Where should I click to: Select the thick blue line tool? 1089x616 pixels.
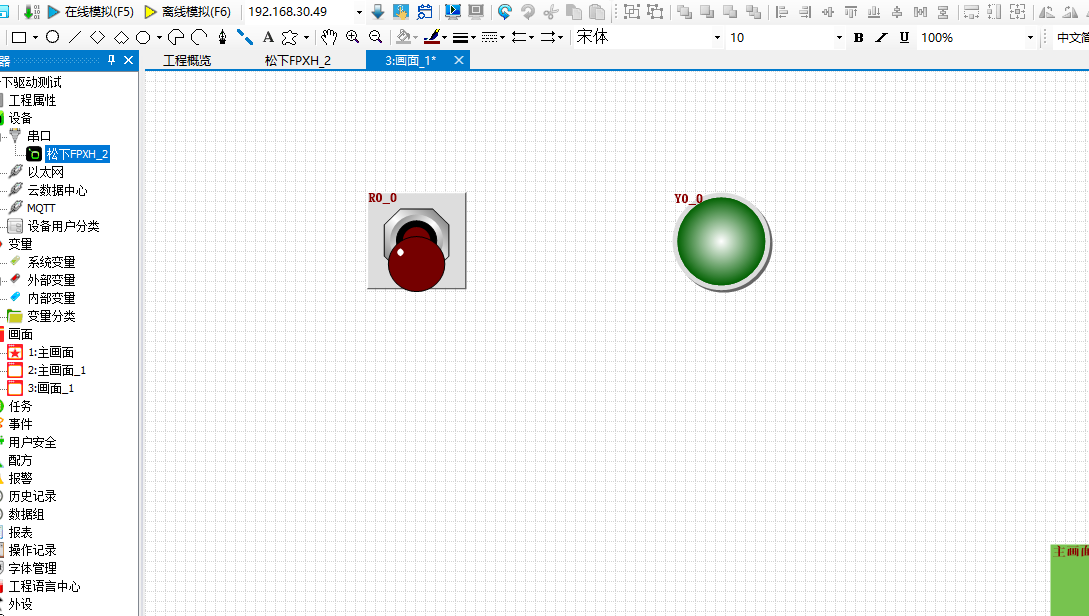pyautogui.click(x=244, y=38)
